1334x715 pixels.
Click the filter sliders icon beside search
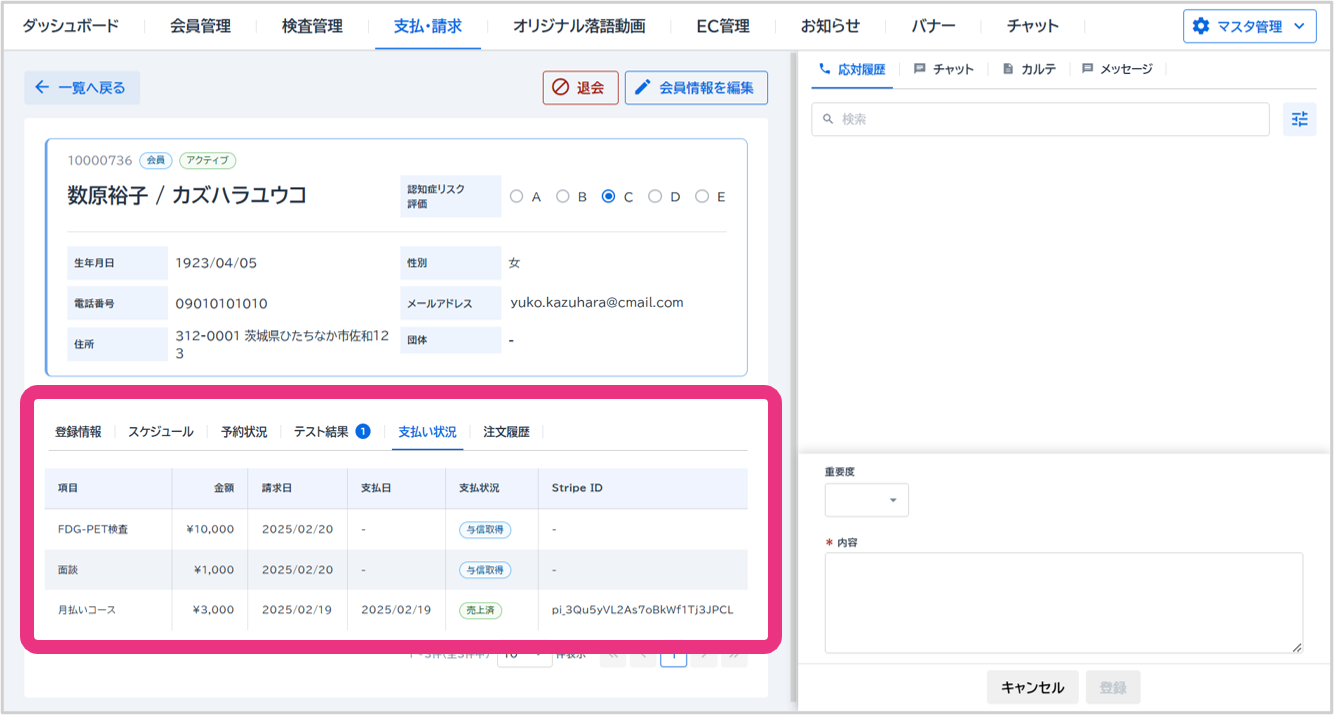pyautogui.click(x=1299, y=119)
